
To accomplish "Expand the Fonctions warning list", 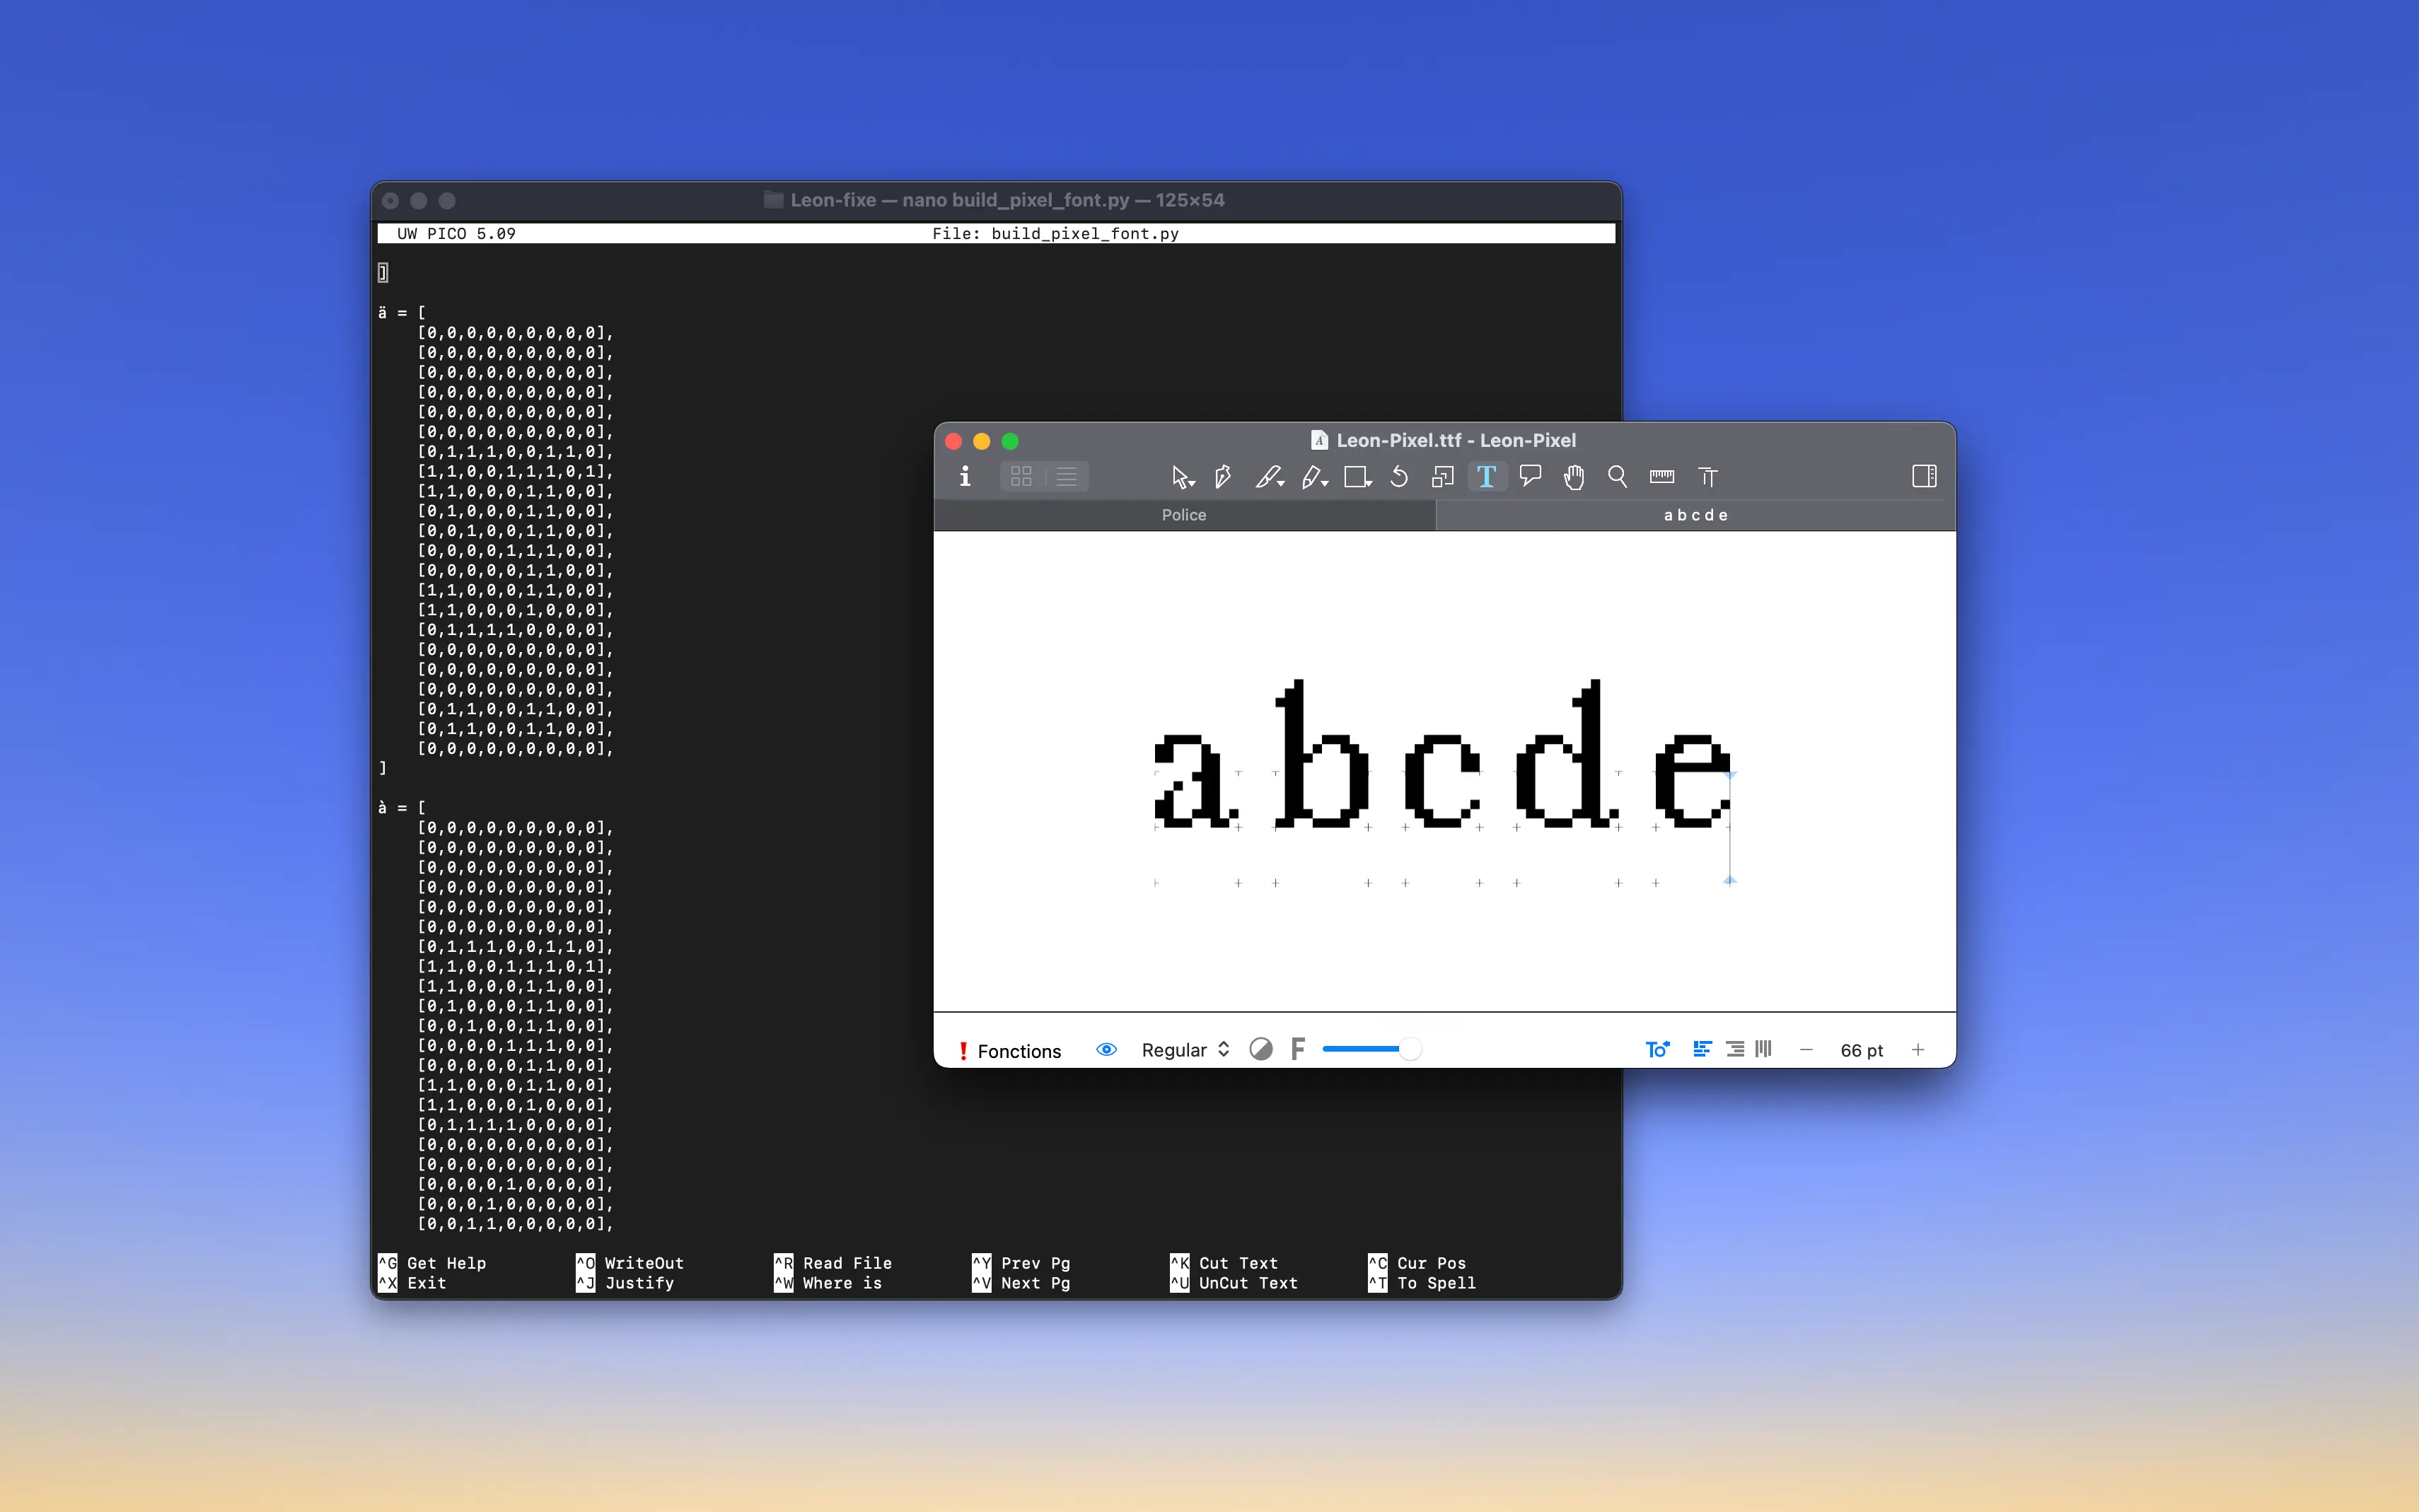I will [1010, 1051].
